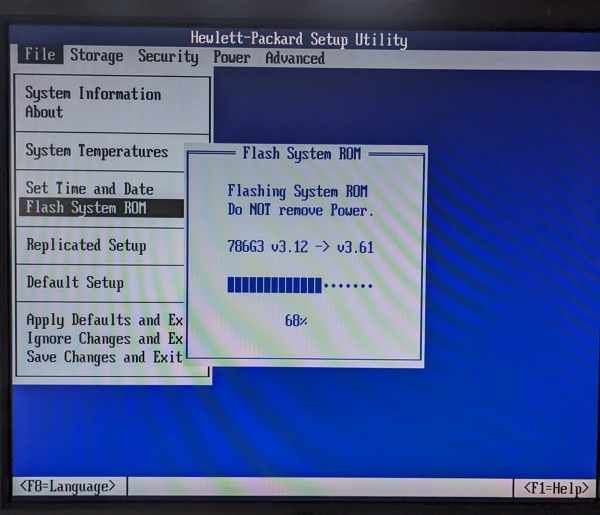Choose Set Time and Date

pyautogui.click(x=90, y=188)
